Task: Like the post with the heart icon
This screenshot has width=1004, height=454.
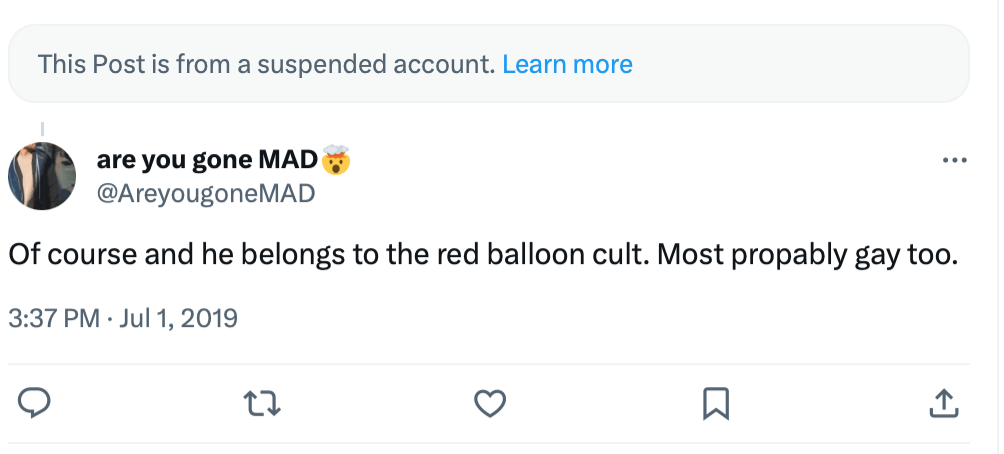Action: (x=489, y=402)
